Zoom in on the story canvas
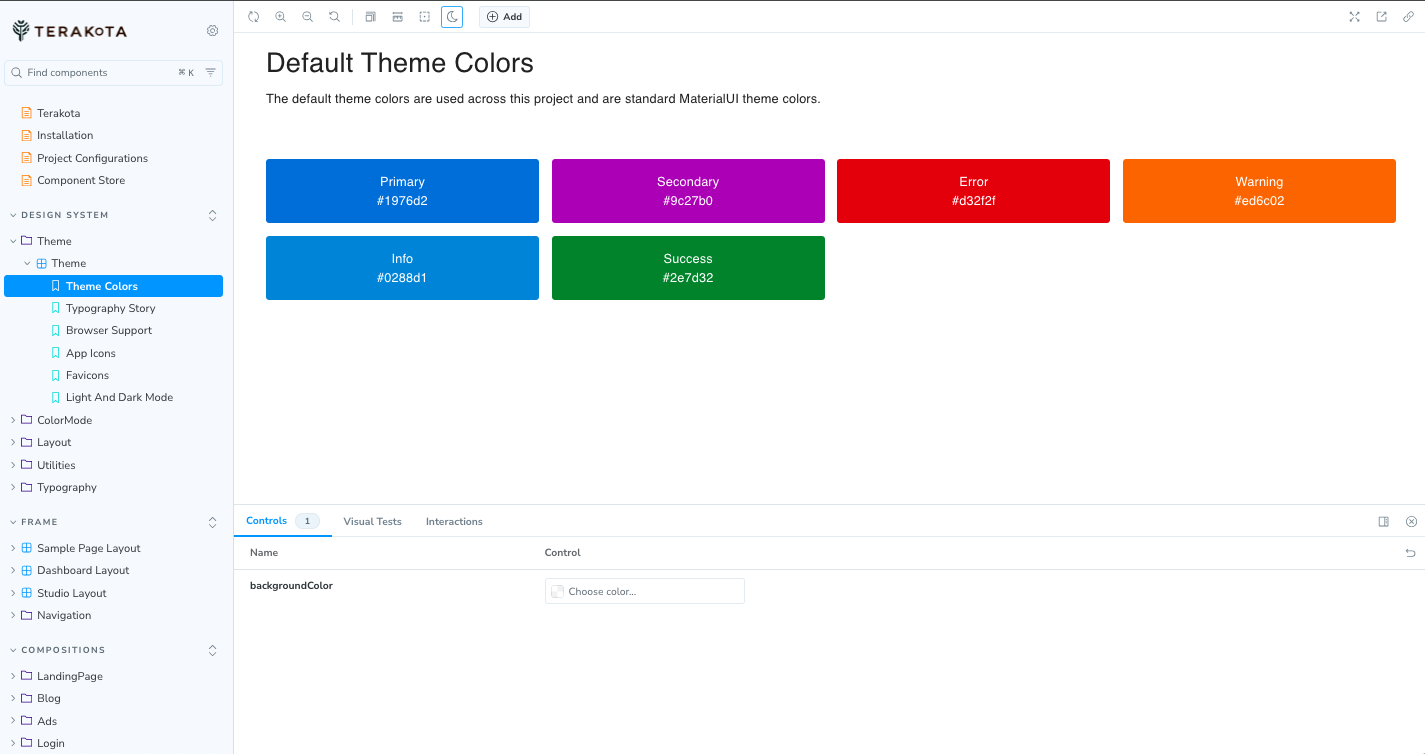1425x754 pixels. 280,16
